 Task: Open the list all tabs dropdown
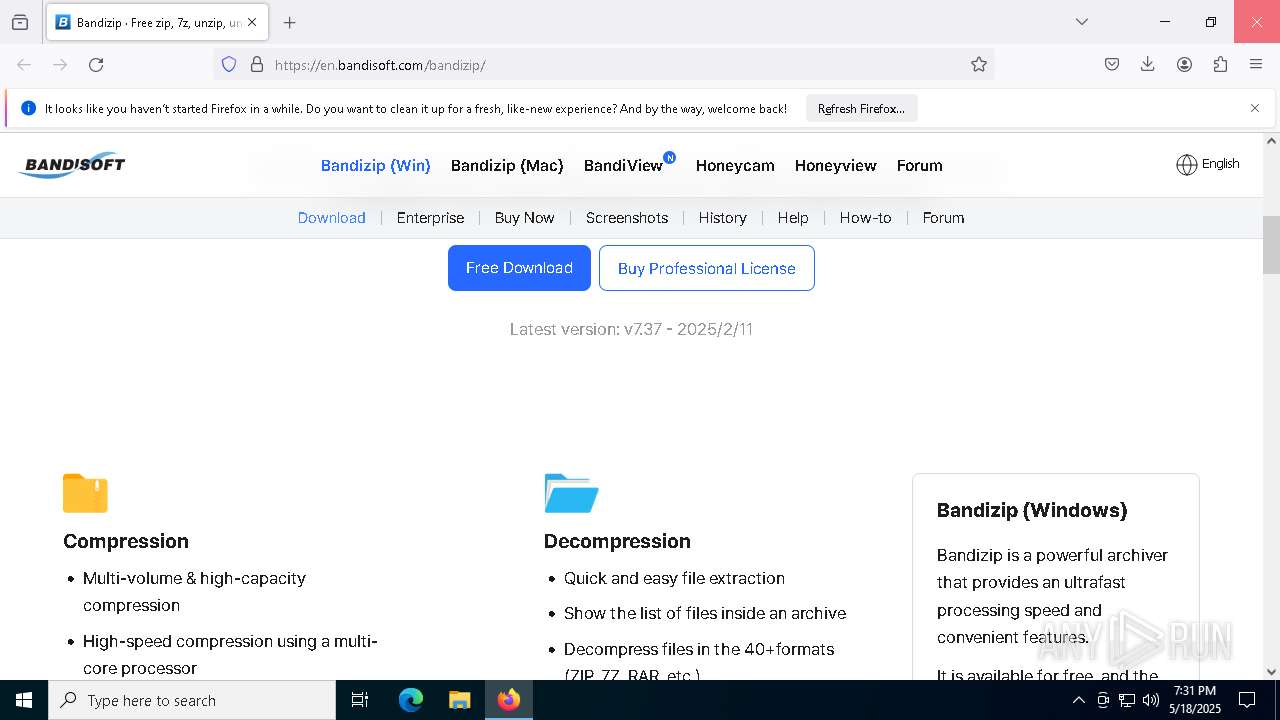(x=1081, y=22)
